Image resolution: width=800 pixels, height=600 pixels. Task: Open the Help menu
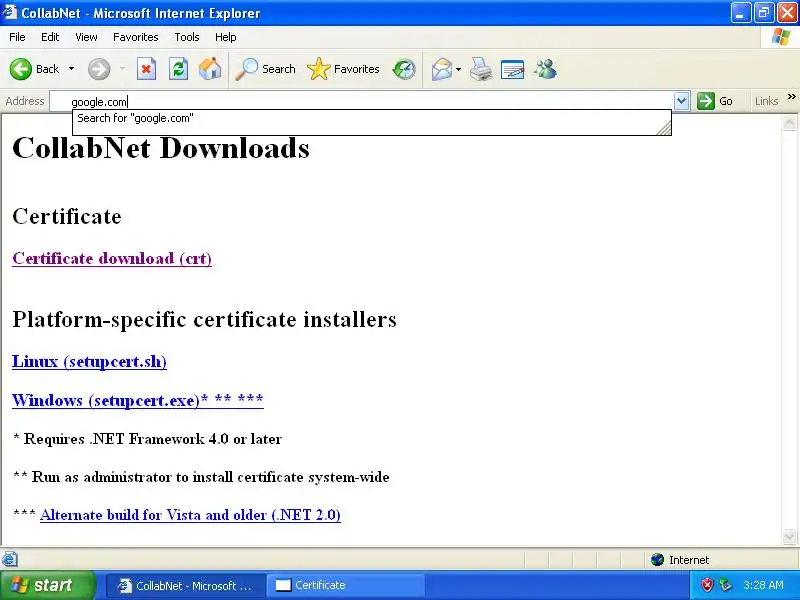[226, 37]
